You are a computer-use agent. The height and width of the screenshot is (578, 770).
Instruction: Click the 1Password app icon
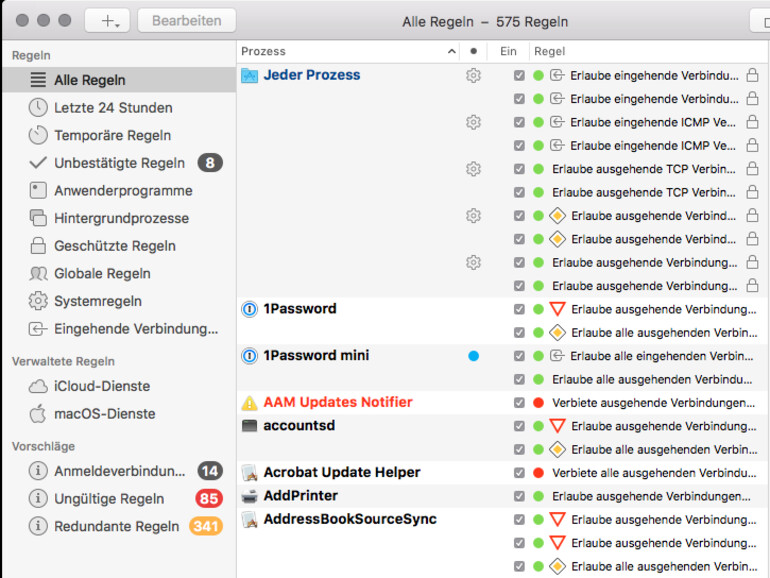tap(249, 309)
